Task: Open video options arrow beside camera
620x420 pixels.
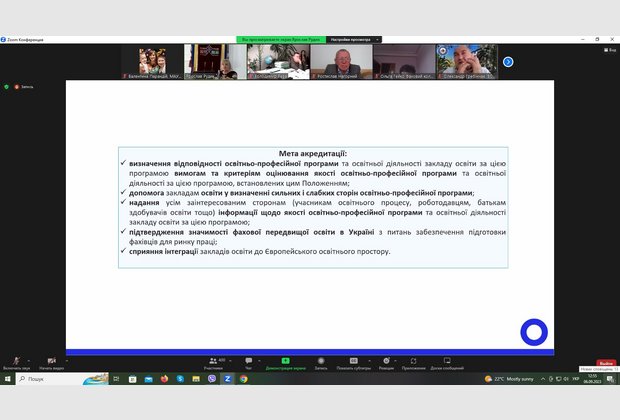Action: pyautogui.click(x=66, y=361)
